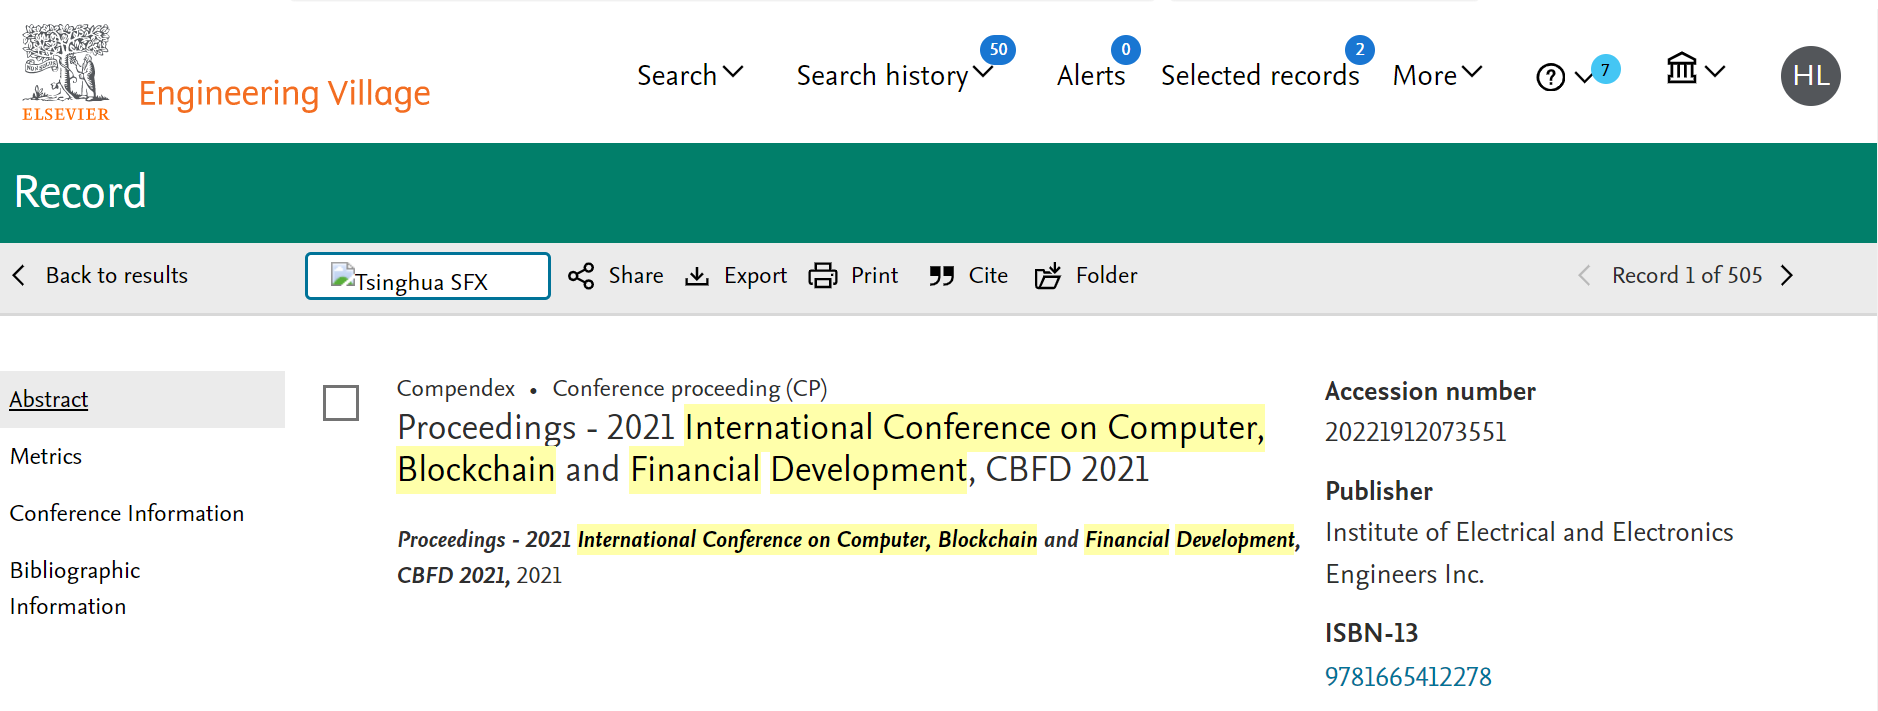1878x711 pixels.
Task: Click the help question mark icon
Action: coord(1550,77)
